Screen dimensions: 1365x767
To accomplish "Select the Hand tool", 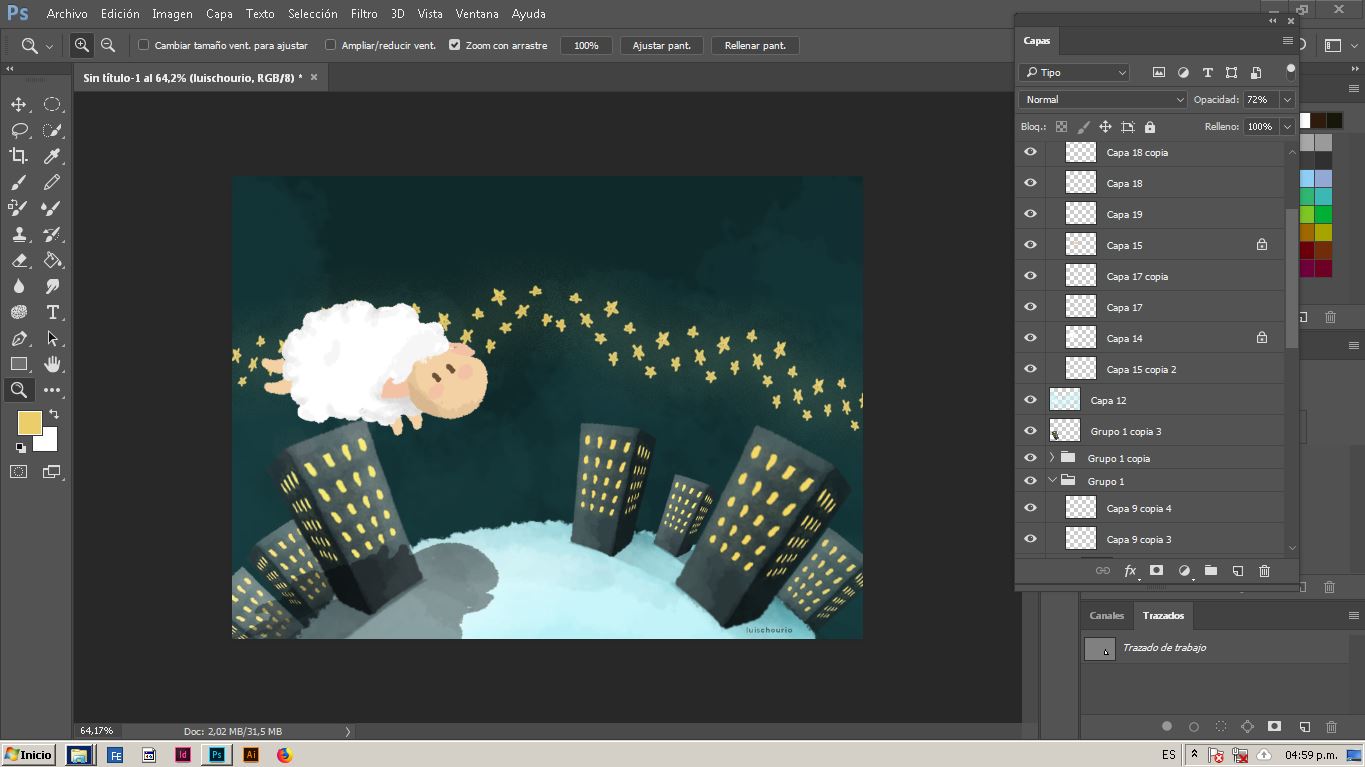I will pyautogui.click(x=52, y=364).
